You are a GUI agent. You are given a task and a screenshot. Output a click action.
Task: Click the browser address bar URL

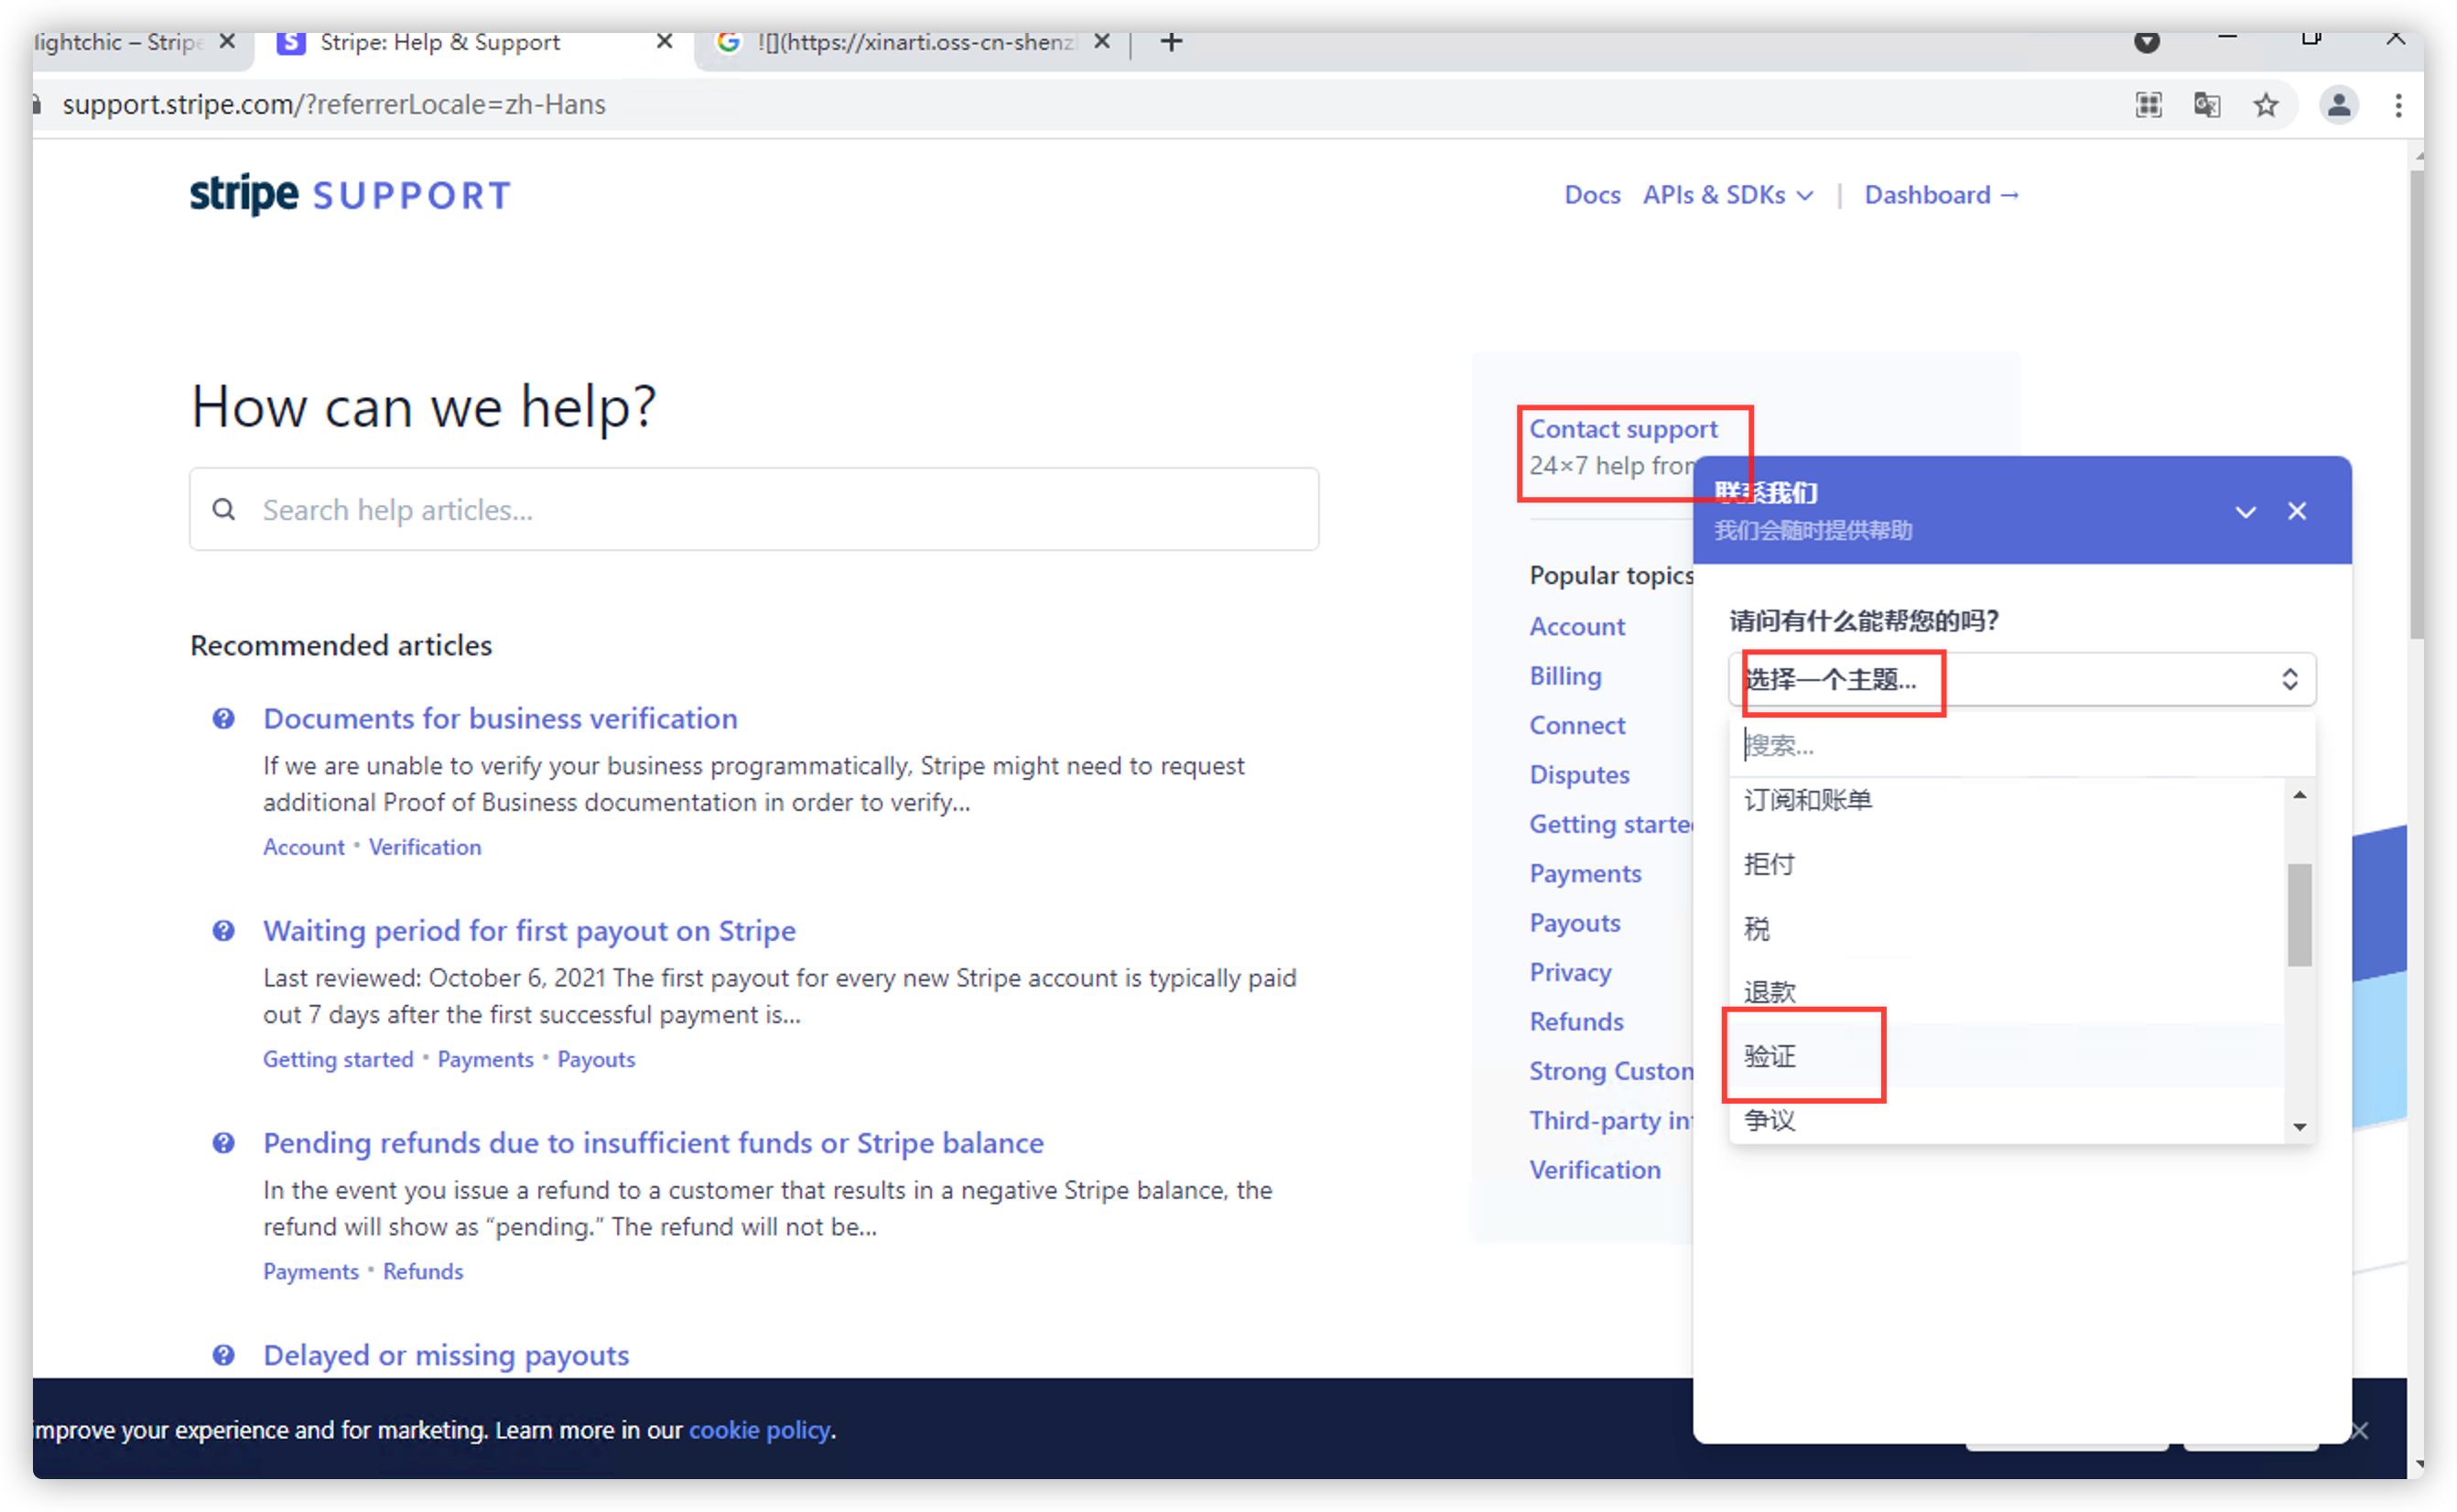[334, 105]
